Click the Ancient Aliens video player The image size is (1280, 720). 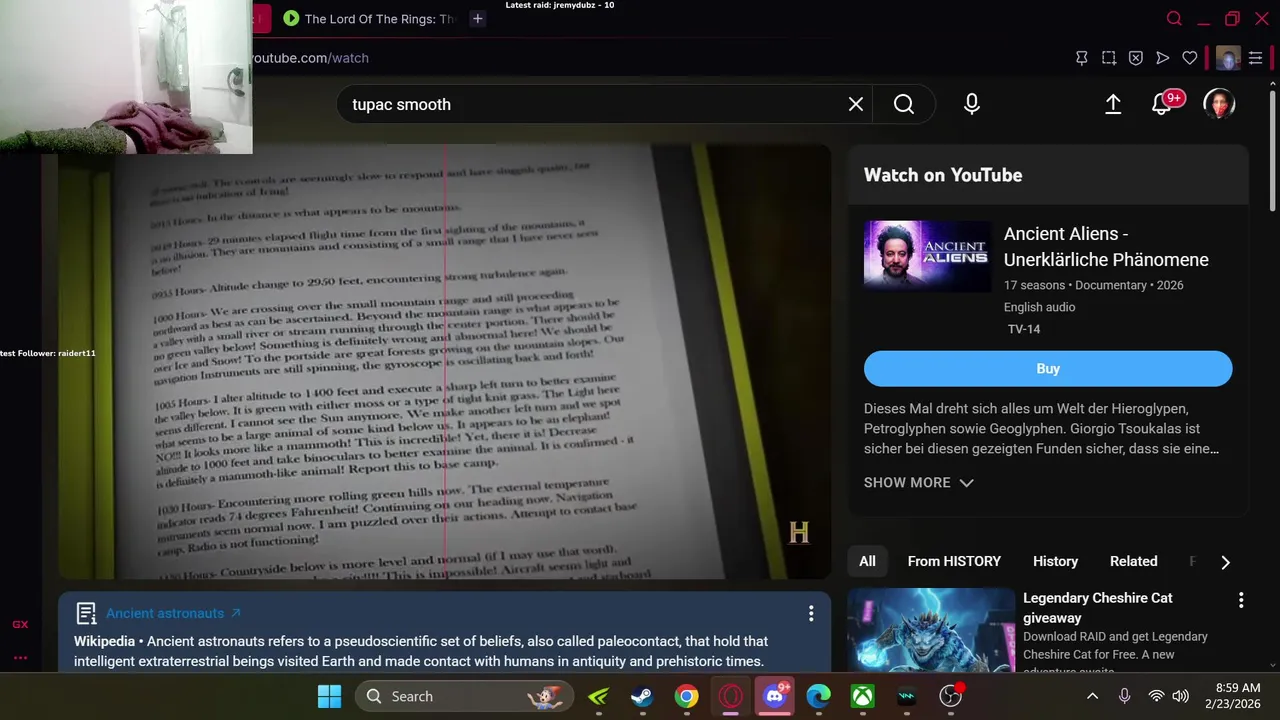(444, 361)
